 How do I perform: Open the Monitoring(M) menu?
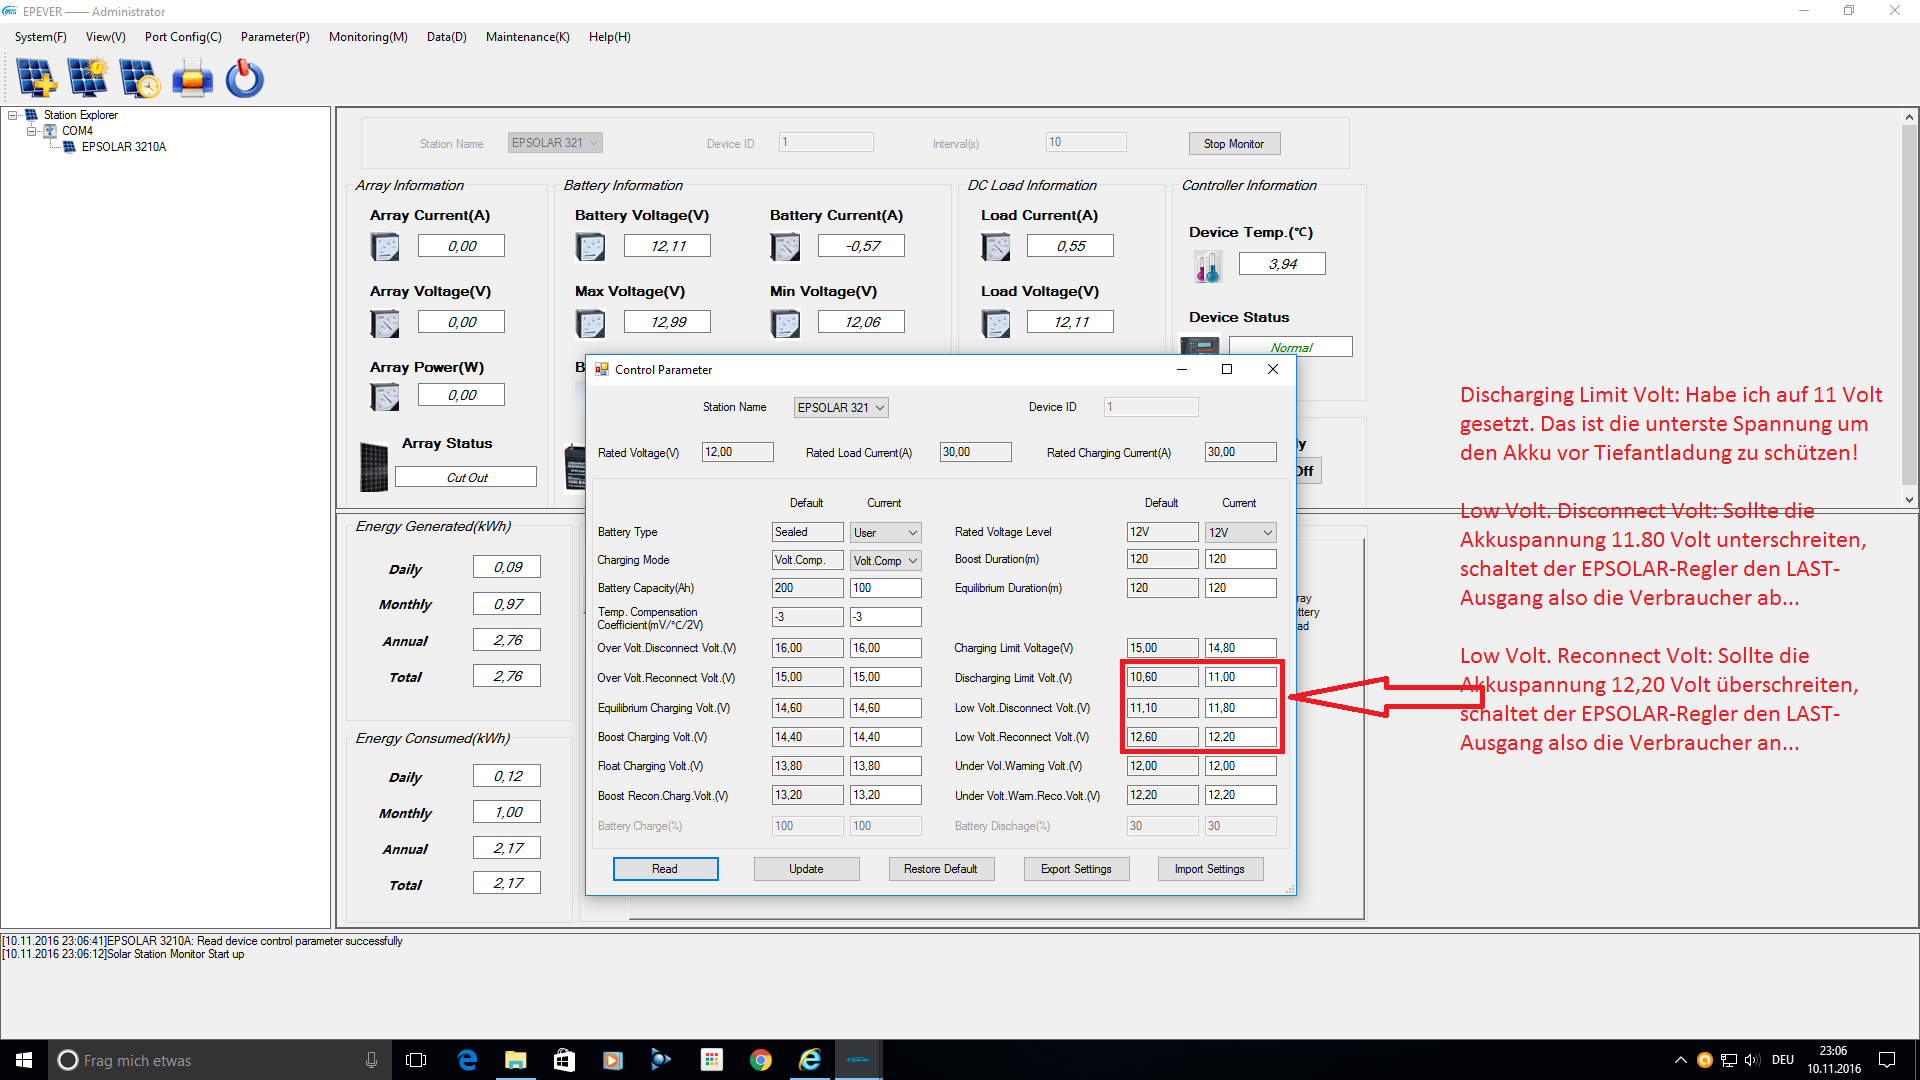click(368, 37)
